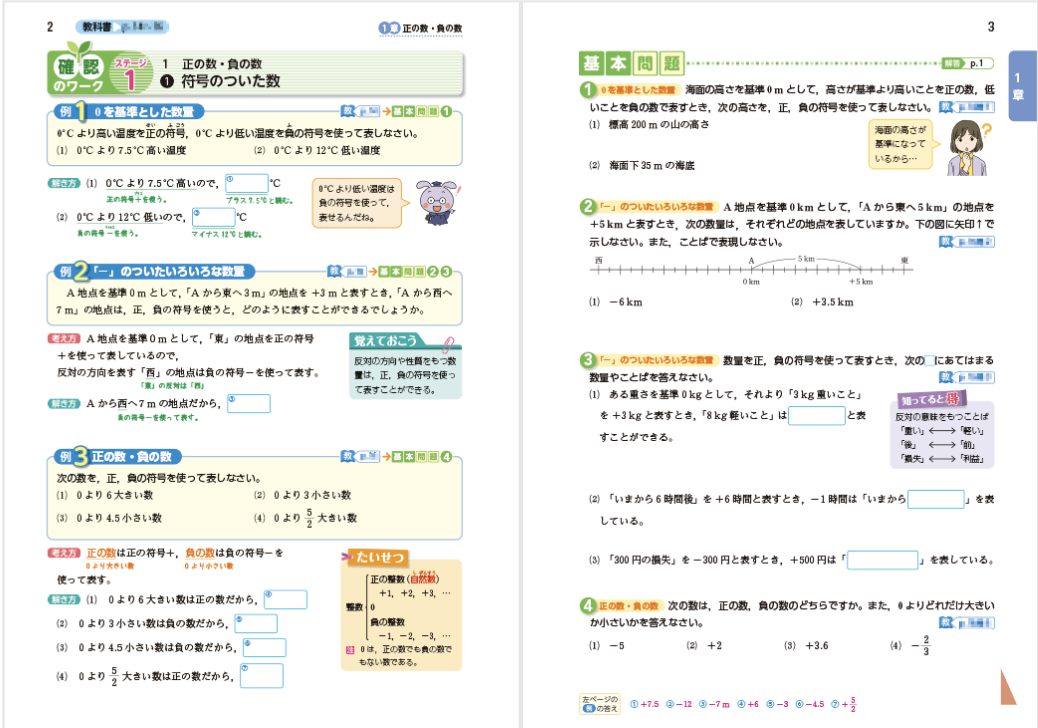Click answer box ③ for 西へ7m

(x=249, y=403)
